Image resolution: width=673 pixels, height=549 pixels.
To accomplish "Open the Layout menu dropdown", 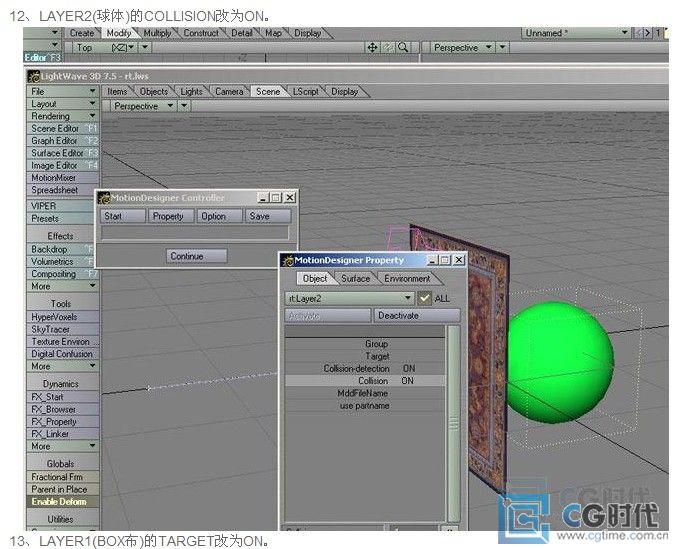I will click(63, 104).
